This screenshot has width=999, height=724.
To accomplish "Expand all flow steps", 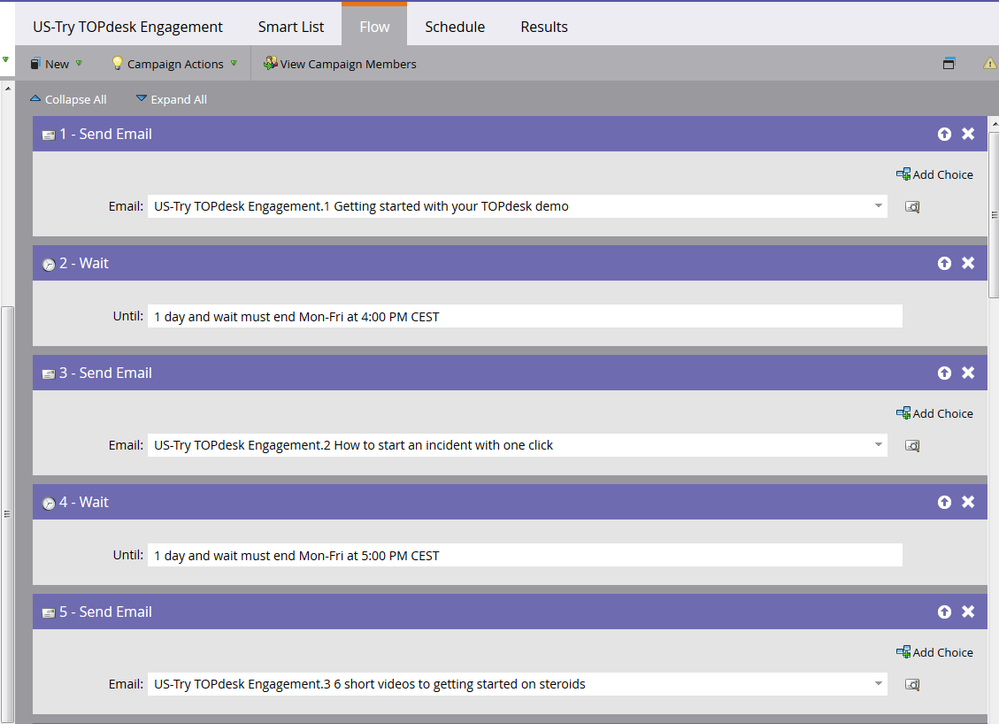I will click(x=171, y=99).
